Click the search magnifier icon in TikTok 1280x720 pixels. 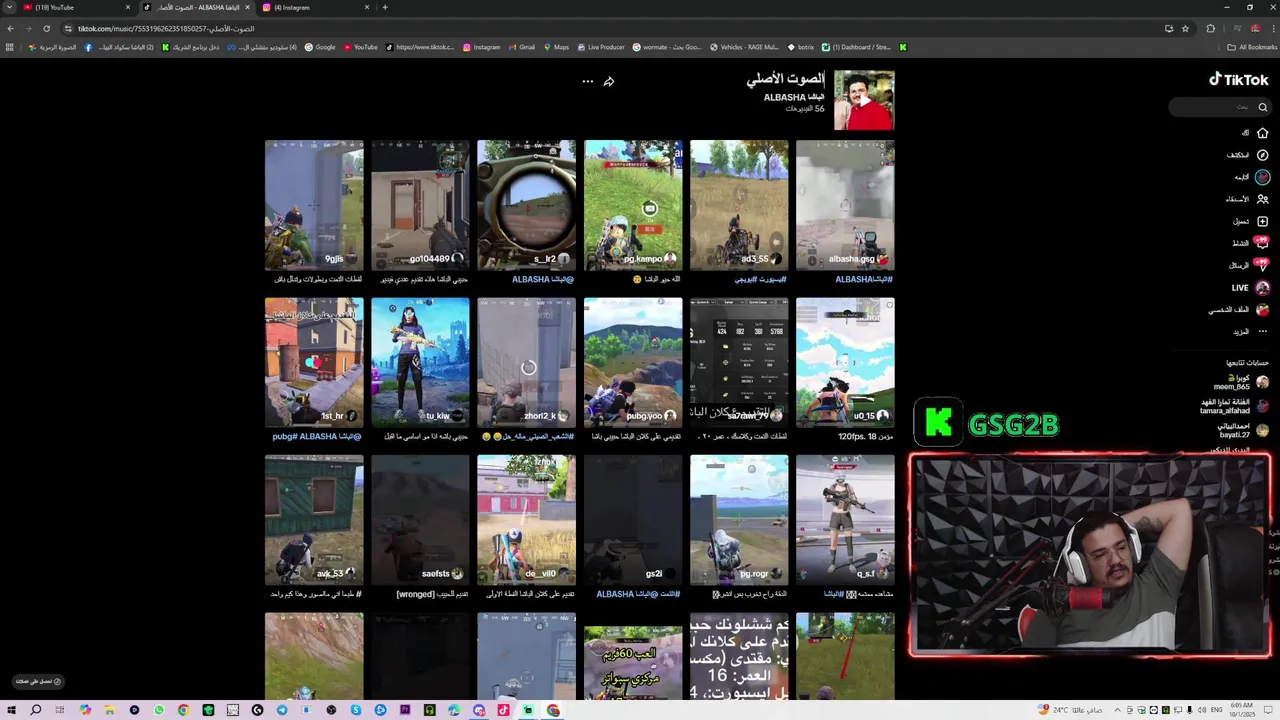[1262, 107]
